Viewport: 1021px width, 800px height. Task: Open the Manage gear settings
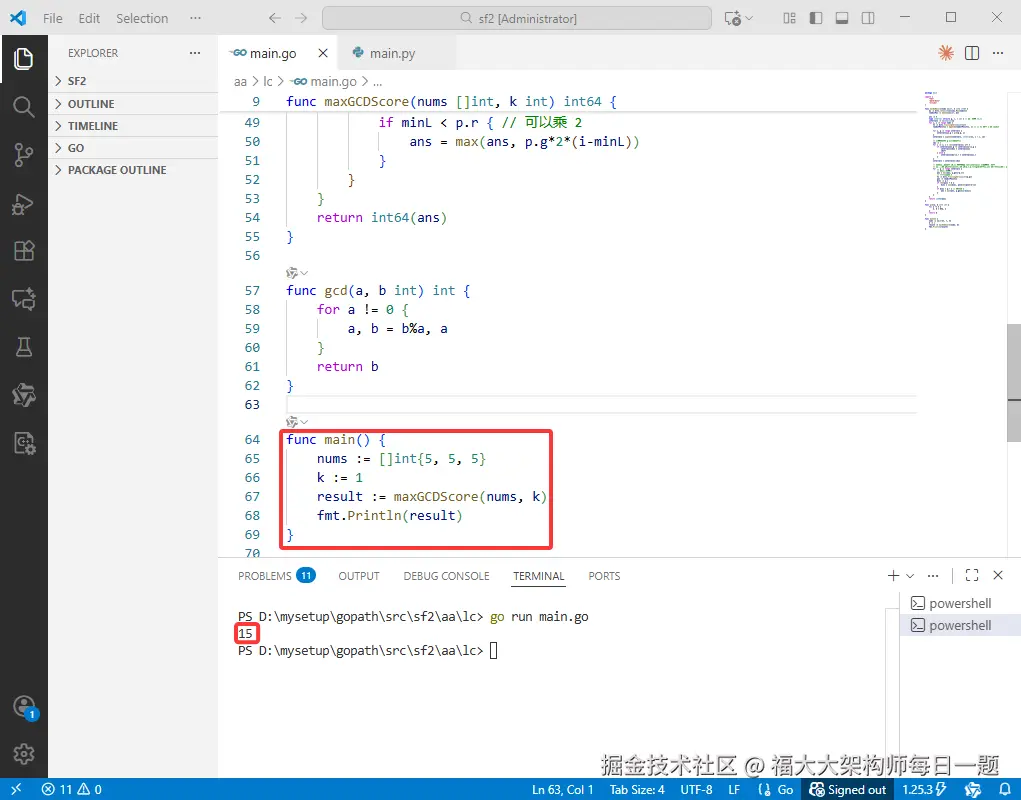23,754
